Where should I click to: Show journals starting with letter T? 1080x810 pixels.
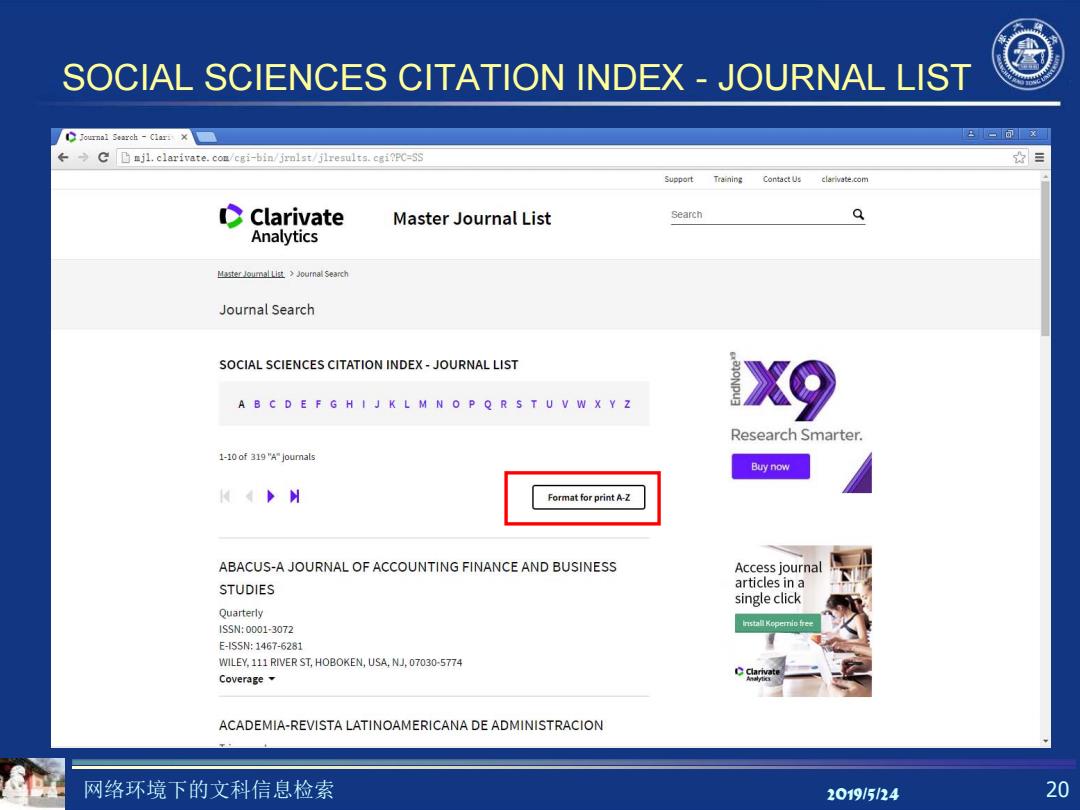[x=534, y=404]
